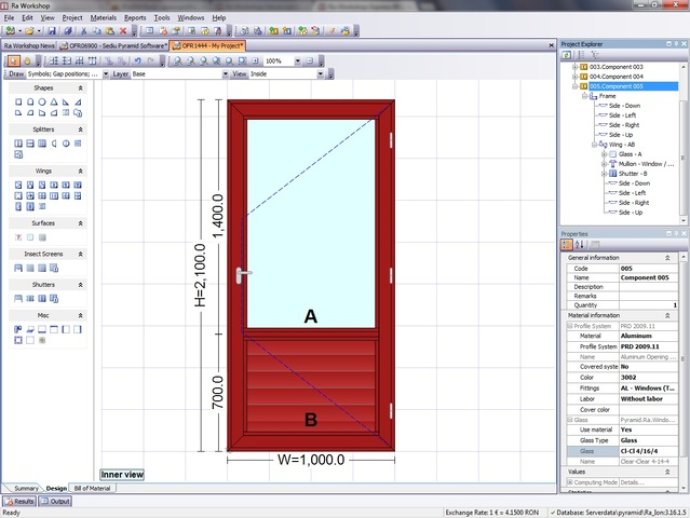
Task: Click the Undo arrow in the design toolbar
Action: (x=138, y=61)
